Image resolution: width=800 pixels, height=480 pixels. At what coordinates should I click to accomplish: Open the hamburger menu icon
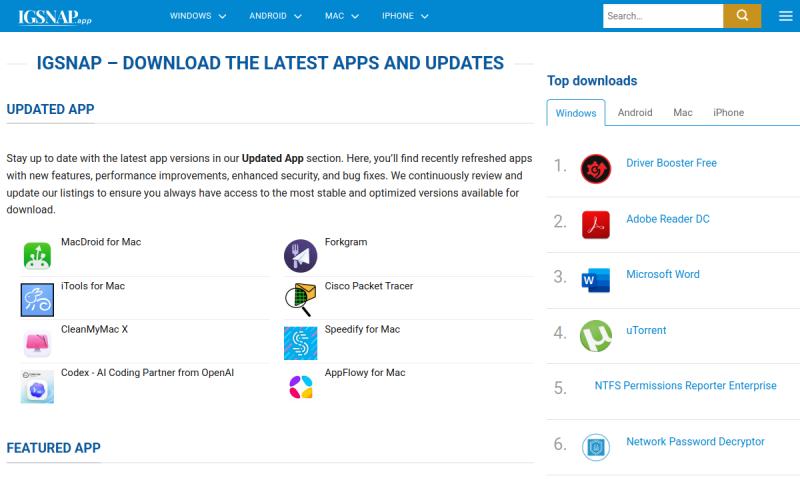click(x=785, y=16)
